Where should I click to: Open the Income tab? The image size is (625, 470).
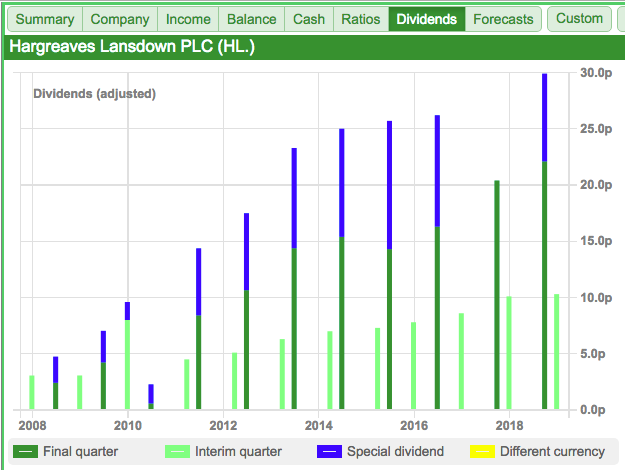point(188,19)
